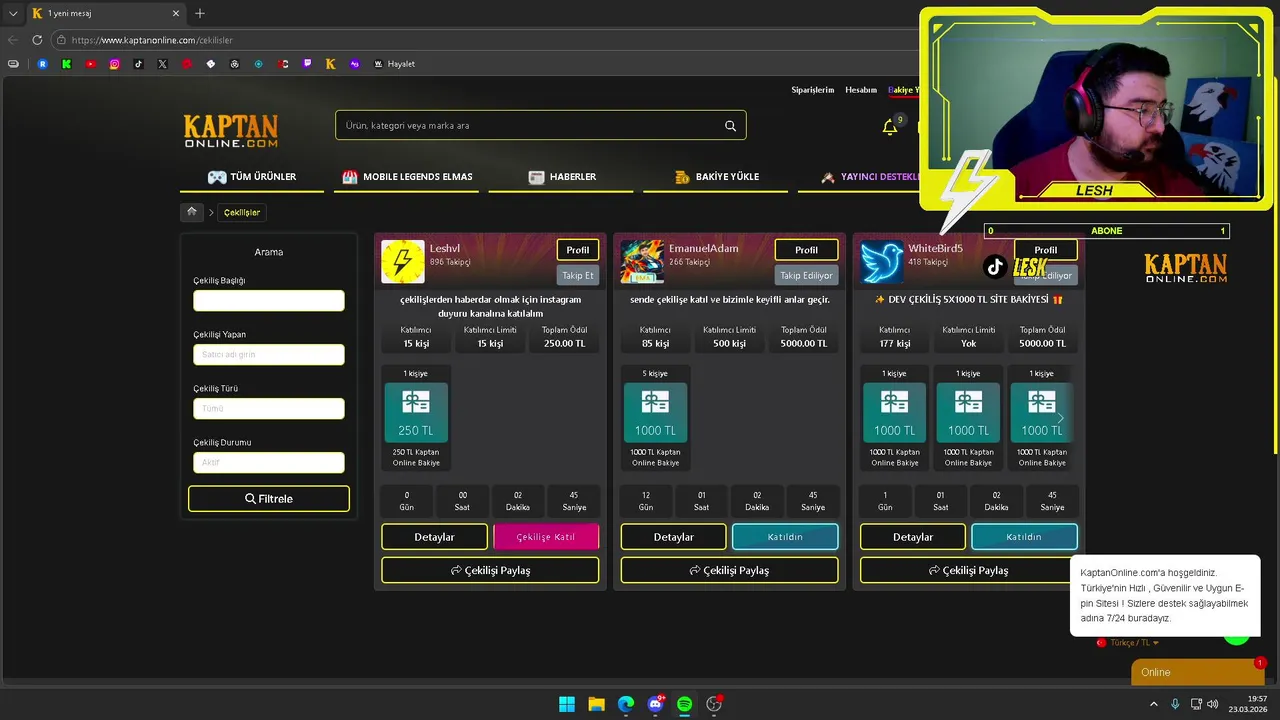Screen dimensions: 1280x720
Task: Click the Çekilişler breadcrumb
Action: [242, 212]
